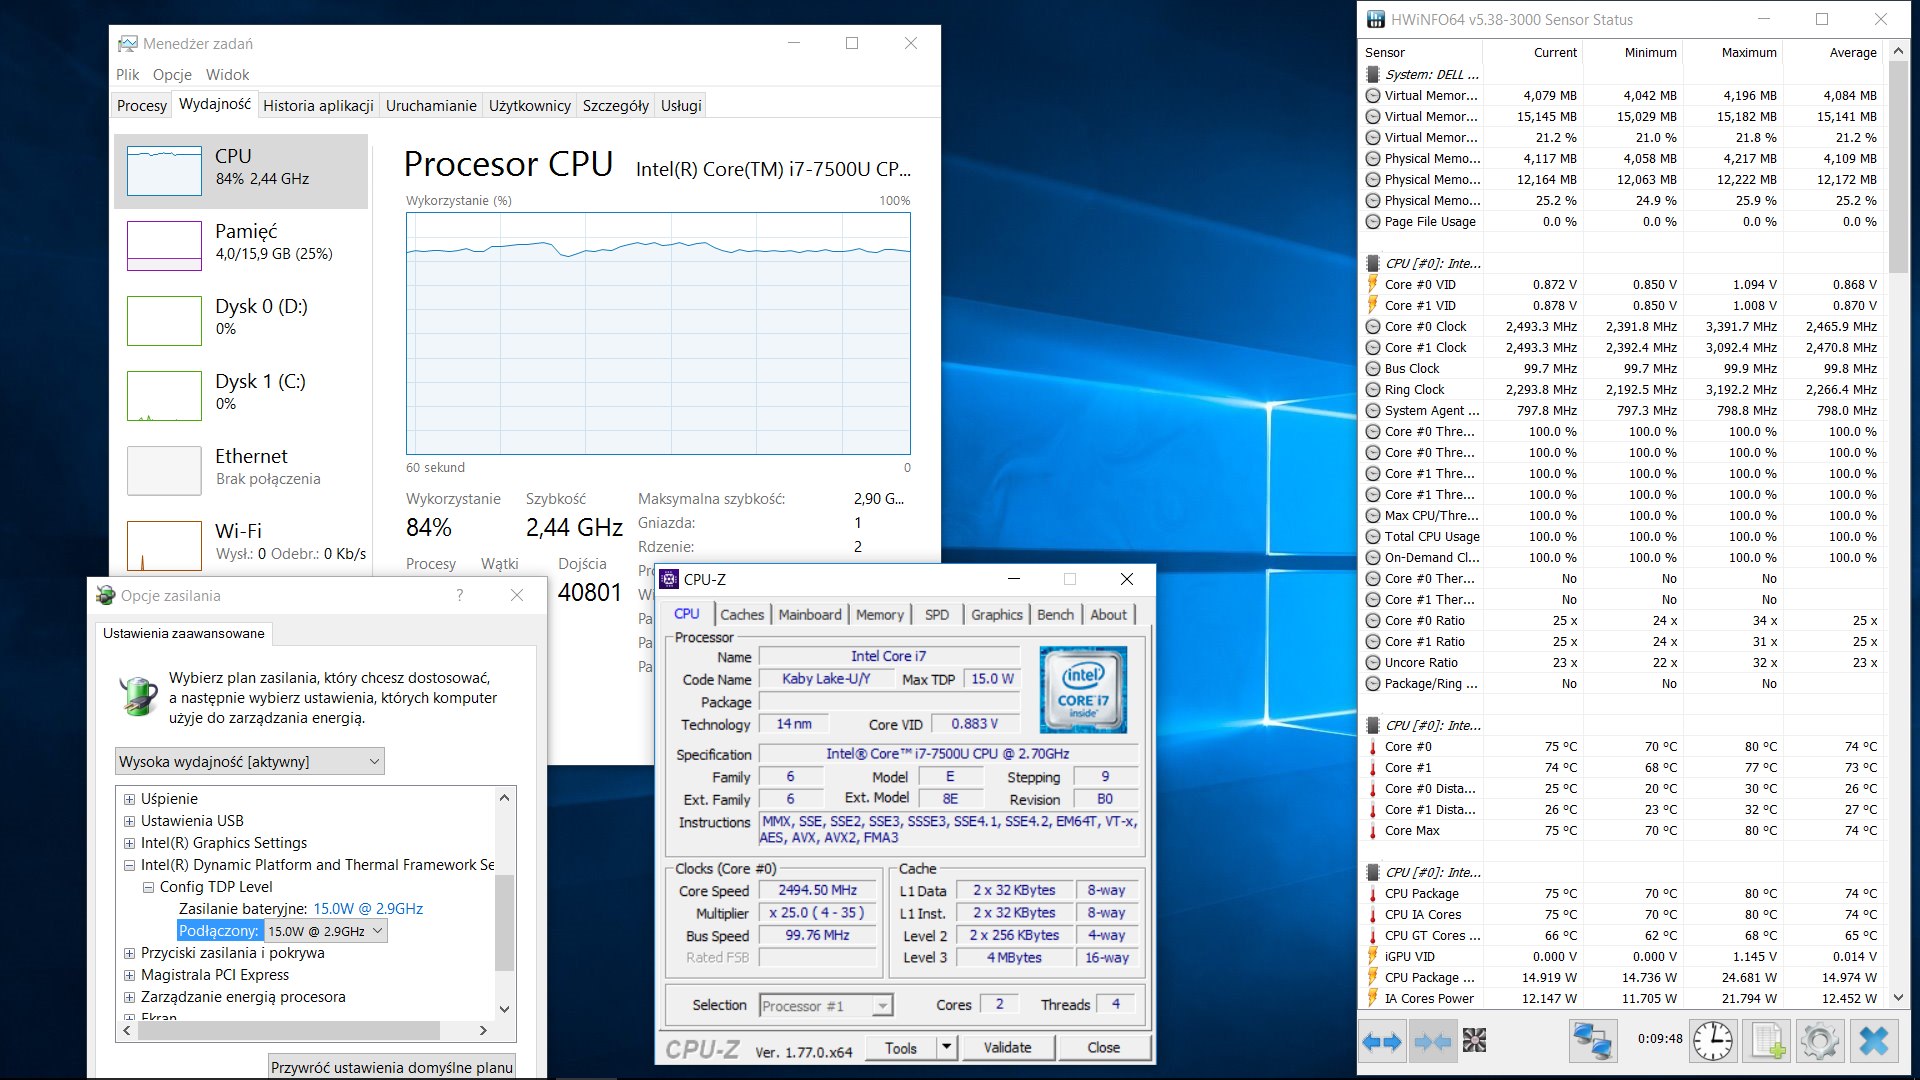Open the Podłączony 15.0W @ 2.9GHz dropdown

coord(325,931)
